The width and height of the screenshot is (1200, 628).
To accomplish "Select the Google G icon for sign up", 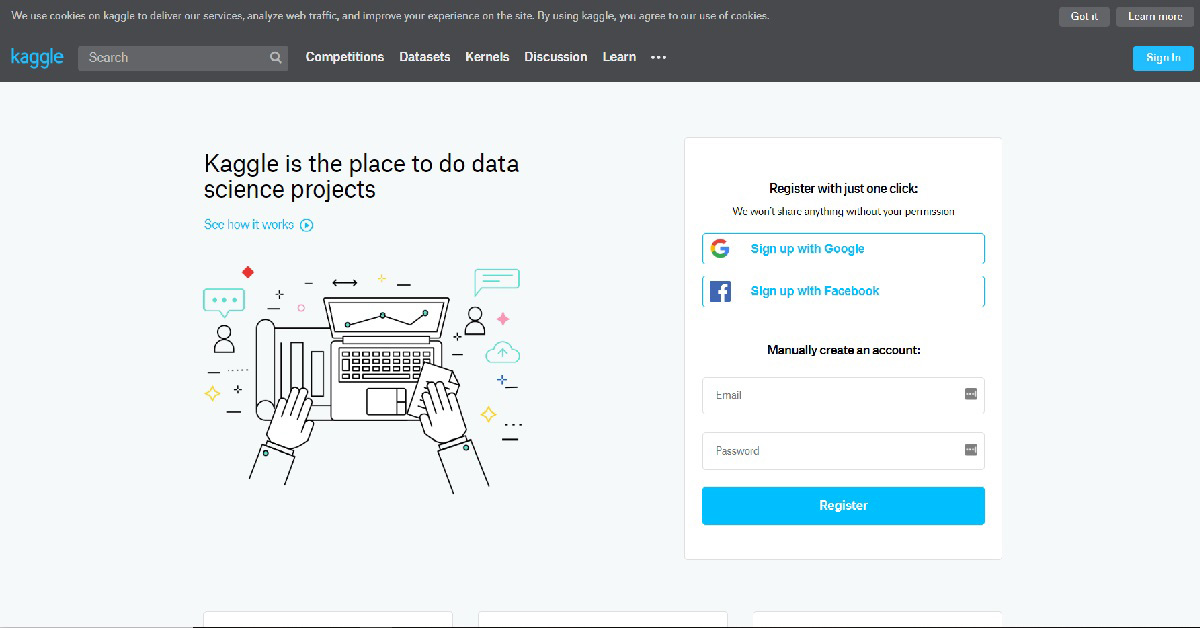I will coord(721,248).
